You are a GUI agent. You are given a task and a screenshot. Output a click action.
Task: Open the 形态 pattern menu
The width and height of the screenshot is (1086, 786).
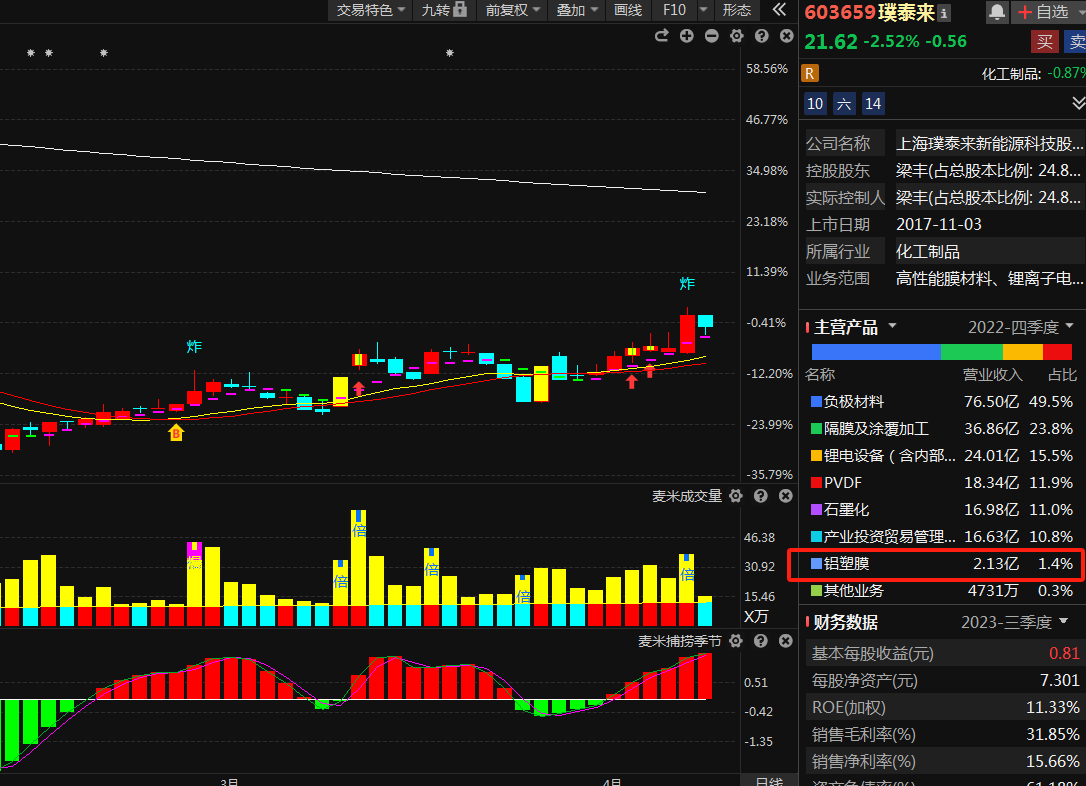coord(736,10)
